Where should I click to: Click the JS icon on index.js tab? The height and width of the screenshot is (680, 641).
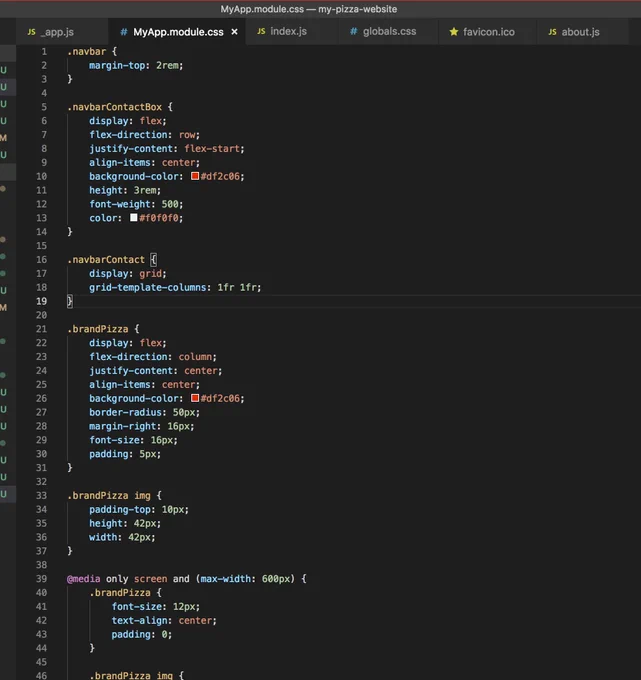click(261, 31)
